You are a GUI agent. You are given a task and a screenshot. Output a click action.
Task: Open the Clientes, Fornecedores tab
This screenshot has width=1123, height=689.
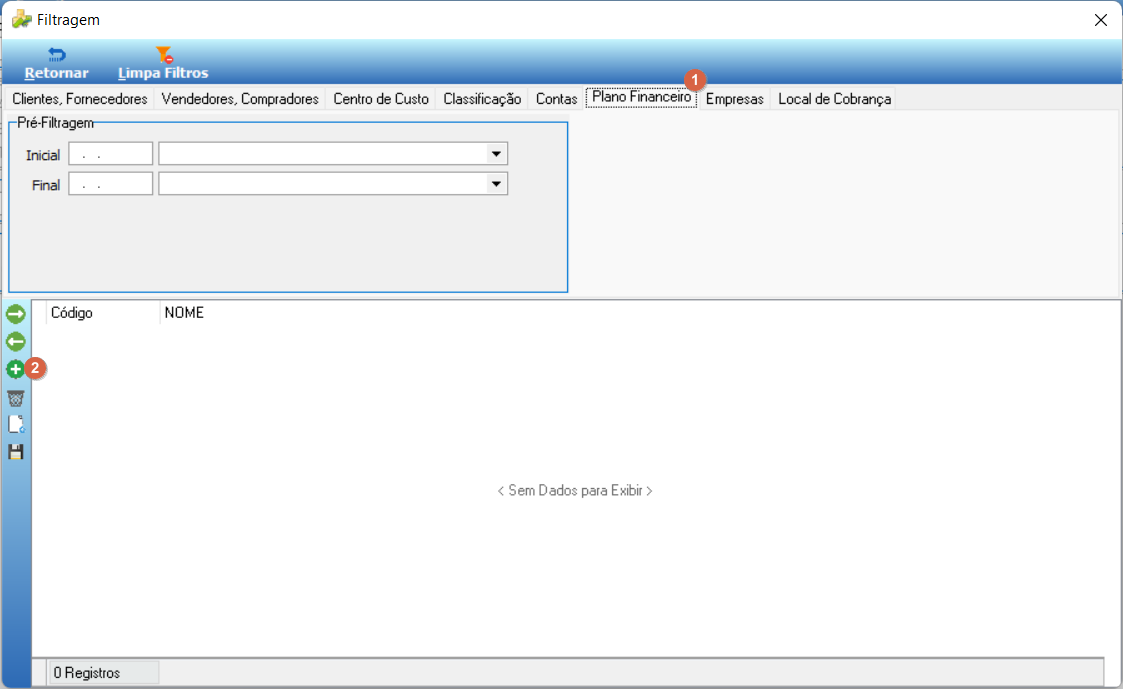coord(79,99)
